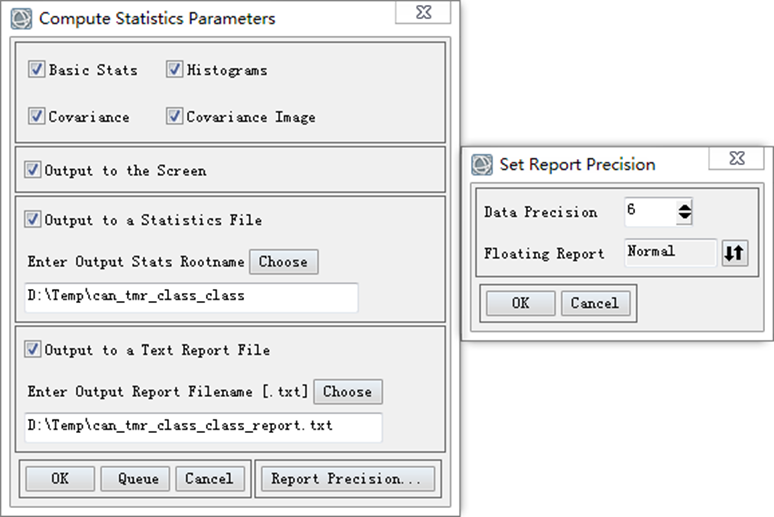Viewport: 774px width, 517px height.
Task: Uncheck Output to the Screen
Action: pos(33,170)
